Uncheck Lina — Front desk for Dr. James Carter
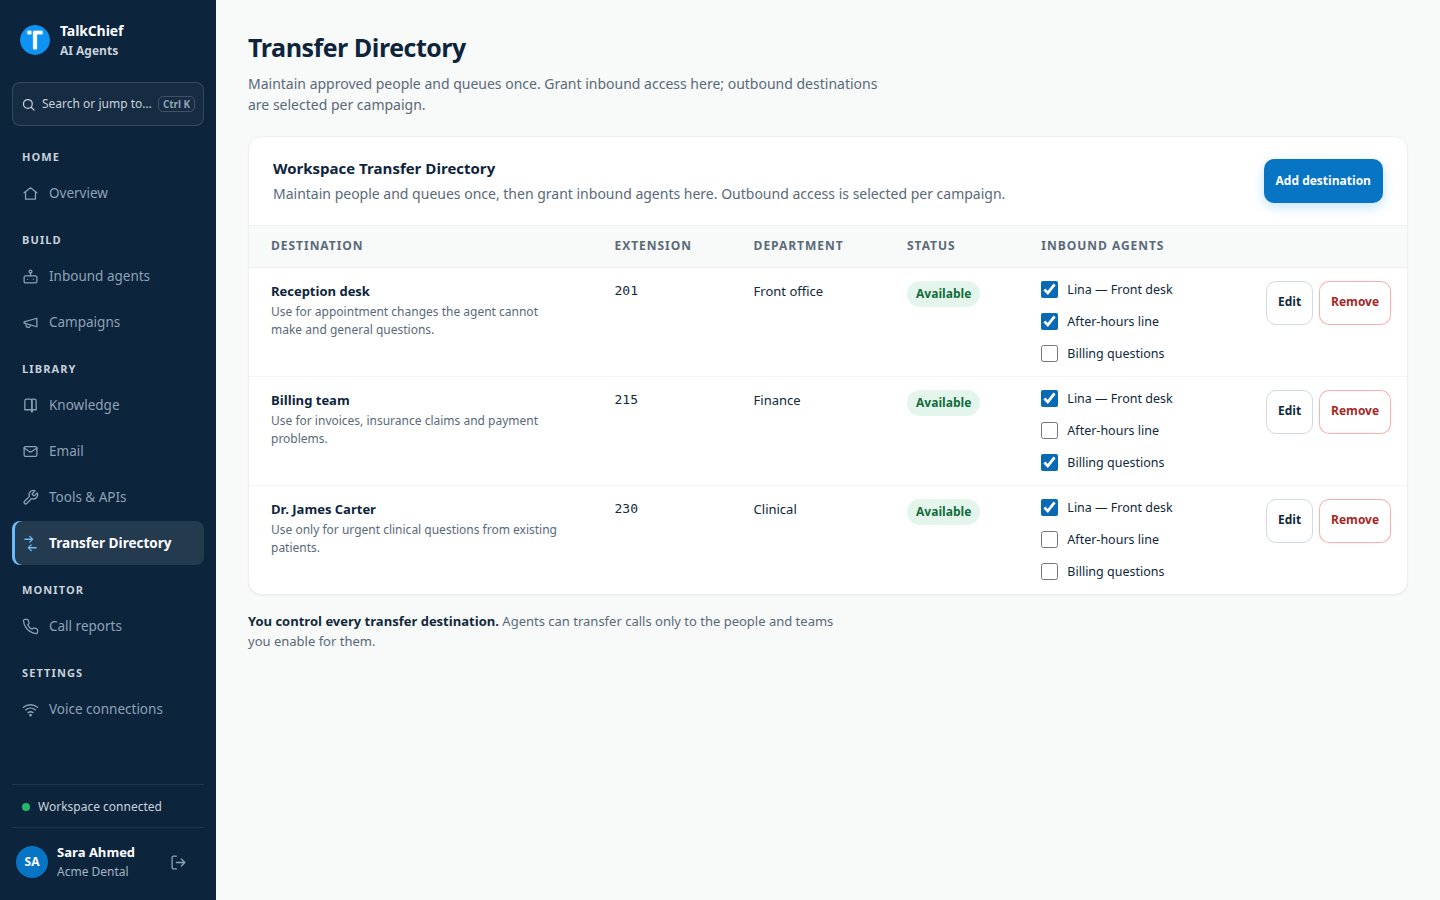 click(1049, 507)
